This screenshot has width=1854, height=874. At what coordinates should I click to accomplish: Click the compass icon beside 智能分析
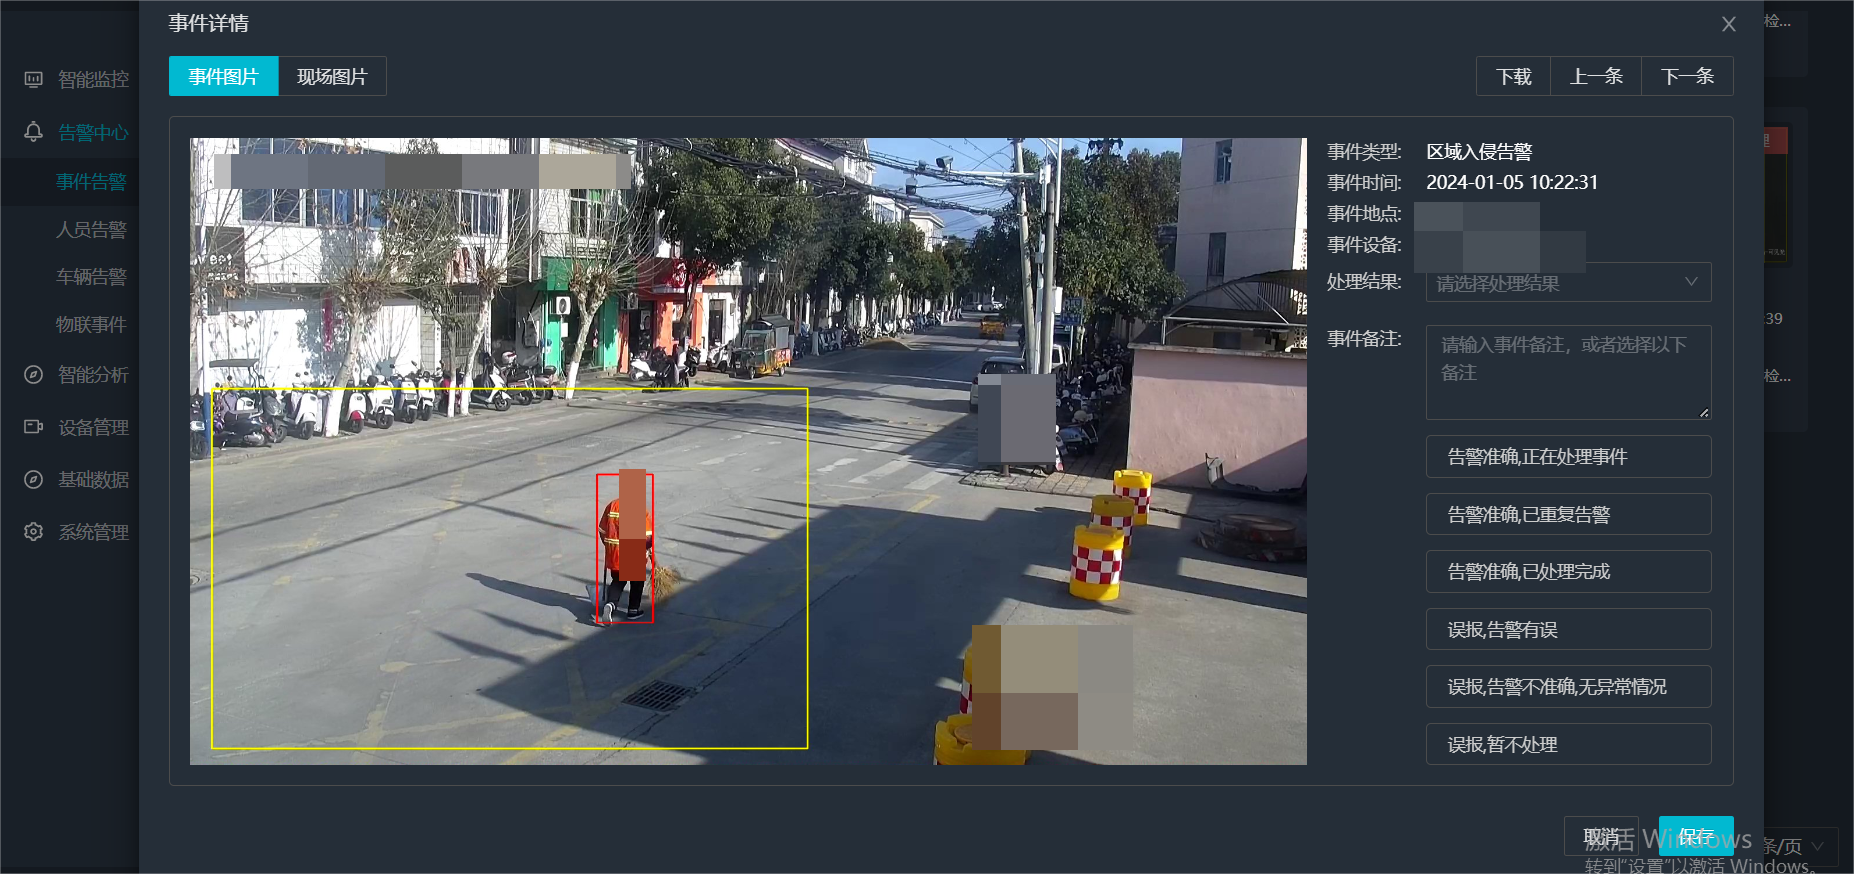pyautogui.click(x=33, y=375)
